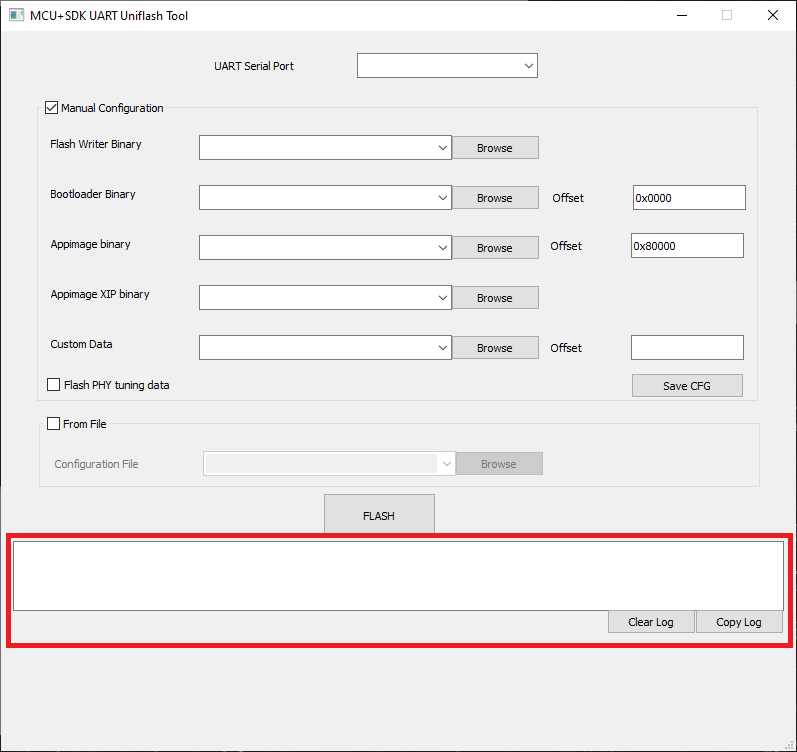Open the Custom Data dropdown
Image resolution: width=797 pixels, height=752 pixels.
[325, 348]
